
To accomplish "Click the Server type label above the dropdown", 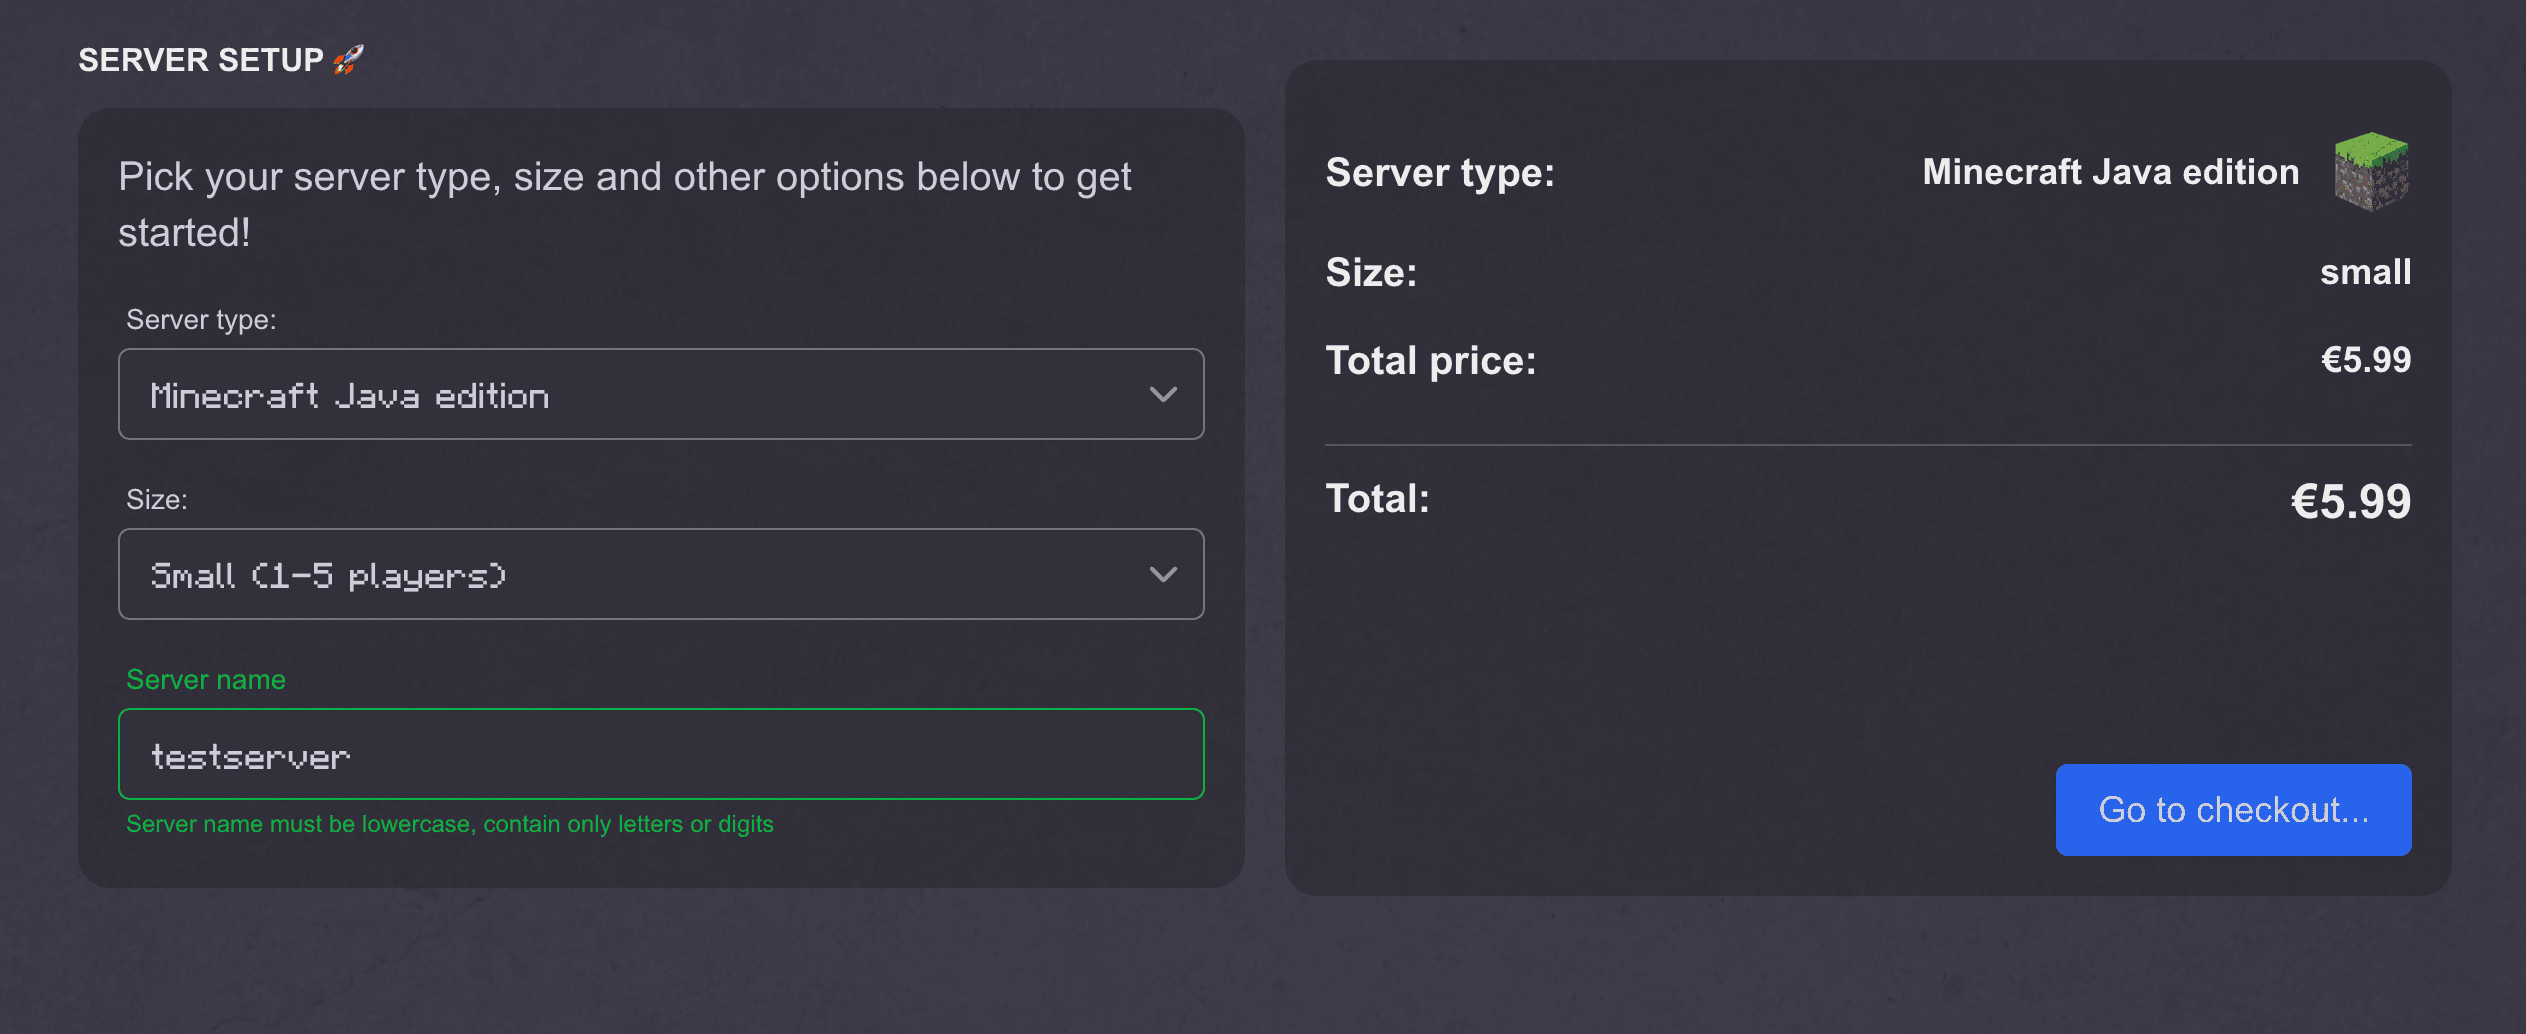I will point(201,320).
